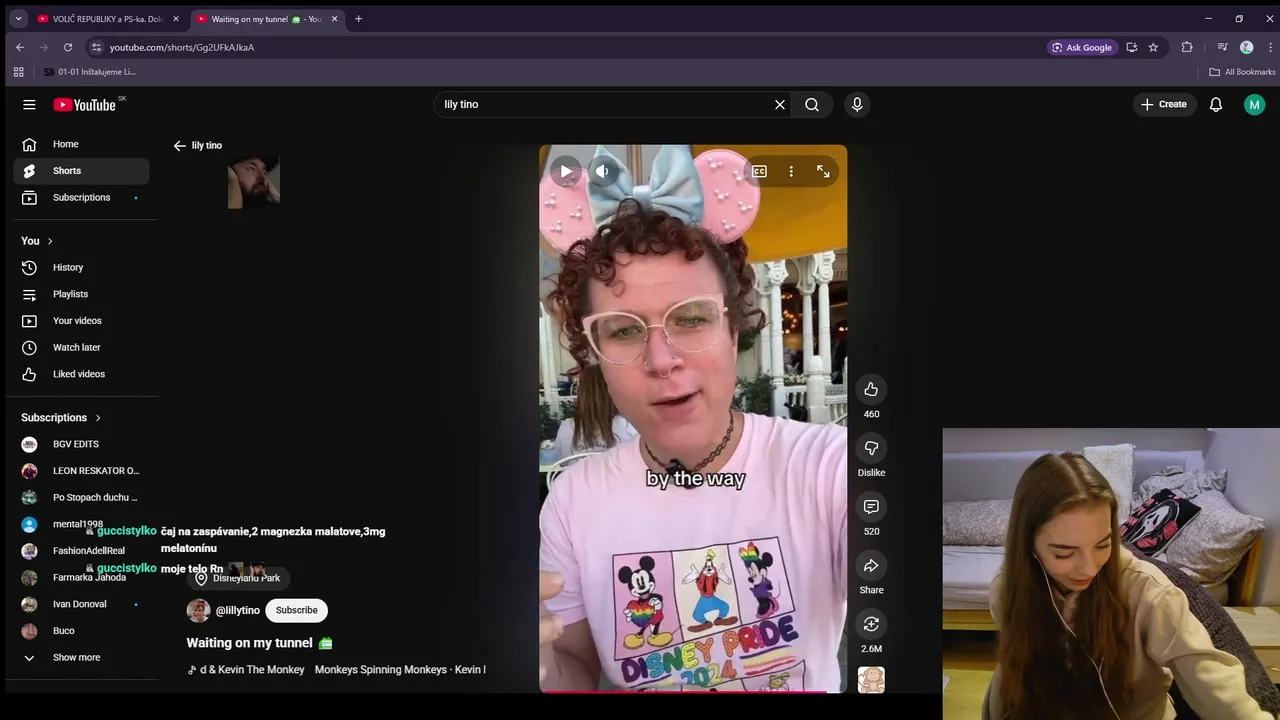This screenshot has width=1280, height=720.
Task: Subscribe to @lillytino
Action: [296, 610]
